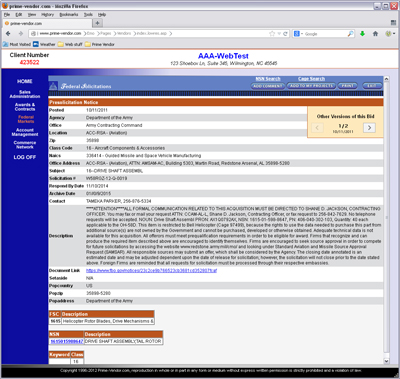The height and width of the screenshot is (379, 400).
Task: Go to next version of this bid
Action: tap(369, 128)
